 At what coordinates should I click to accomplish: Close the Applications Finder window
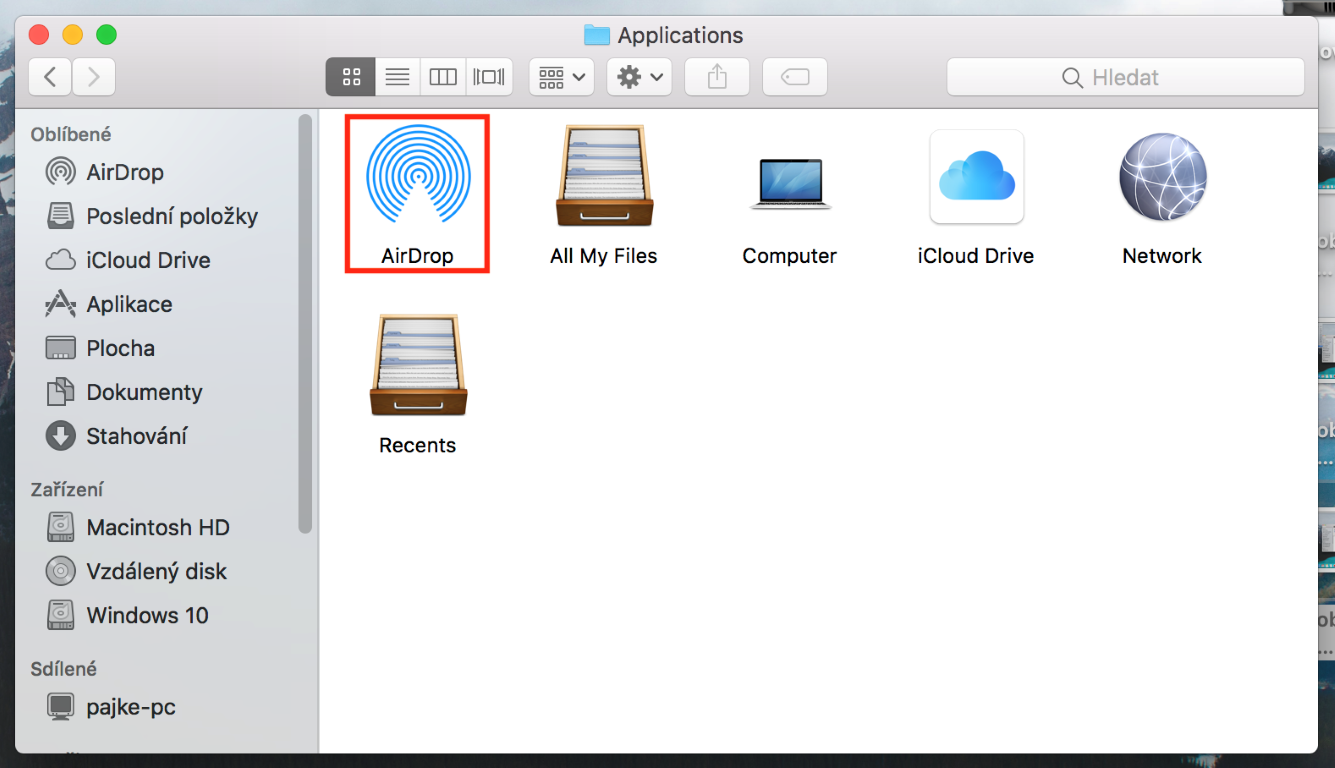coord(39,35)
